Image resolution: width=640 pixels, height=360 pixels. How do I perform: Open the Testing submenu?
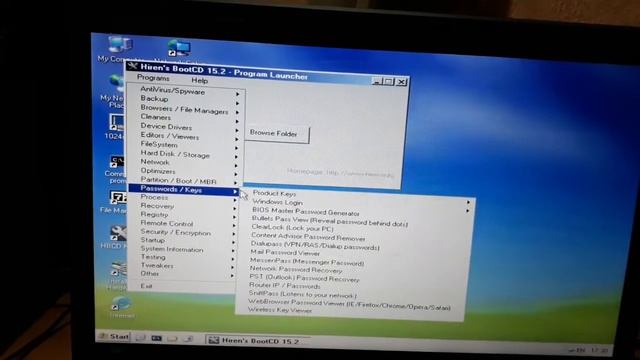(184, 258)
